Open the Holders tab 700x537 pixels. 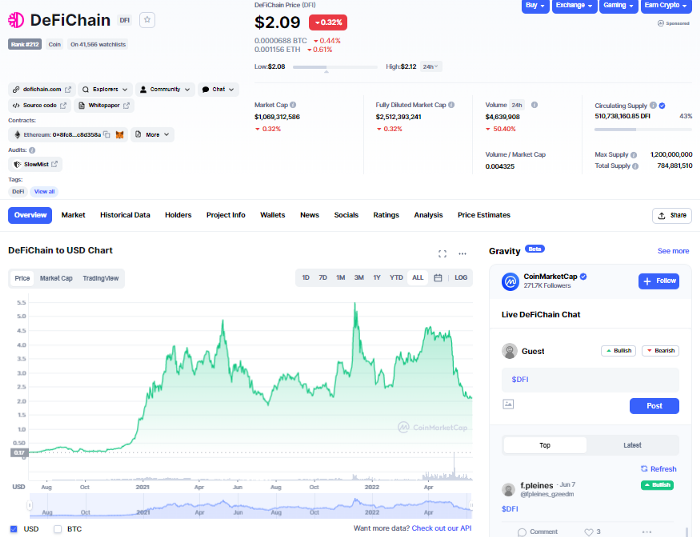178,215
